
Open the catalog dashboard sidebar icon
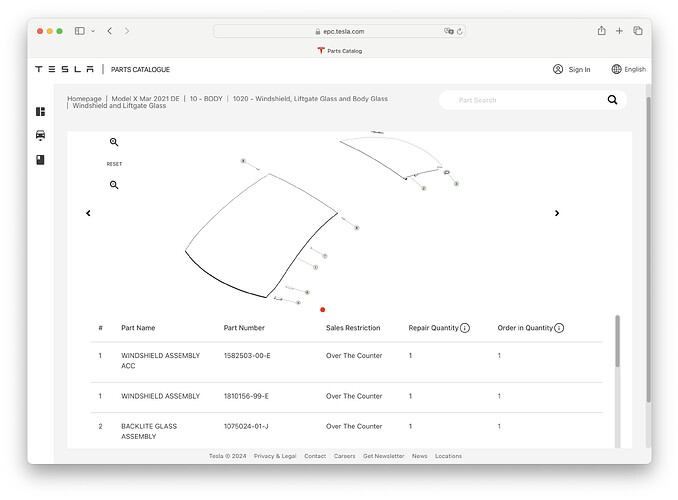click(x=40, y=112)
